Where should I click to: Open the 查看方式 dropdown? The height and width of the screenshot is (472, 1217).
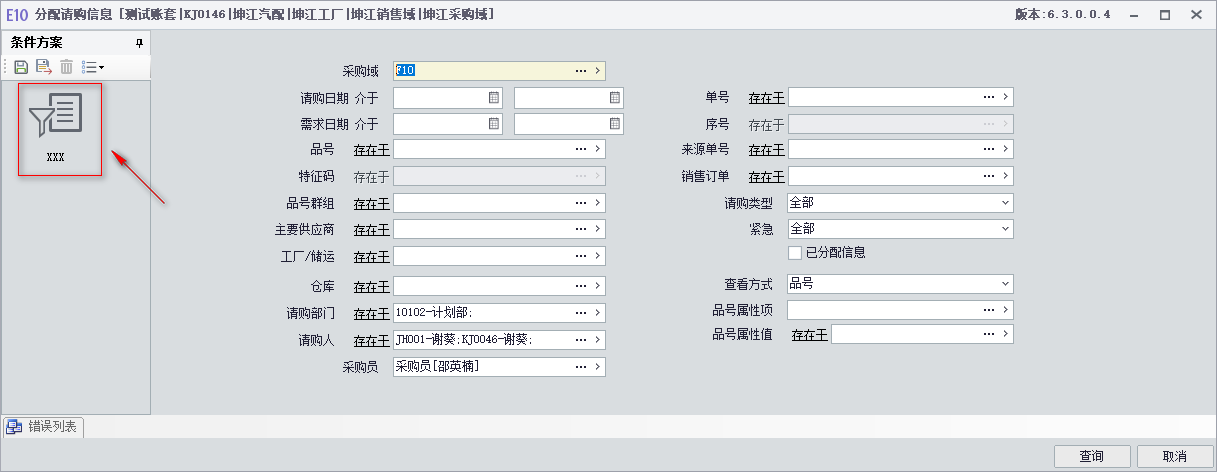click(x=1005, y=284)
